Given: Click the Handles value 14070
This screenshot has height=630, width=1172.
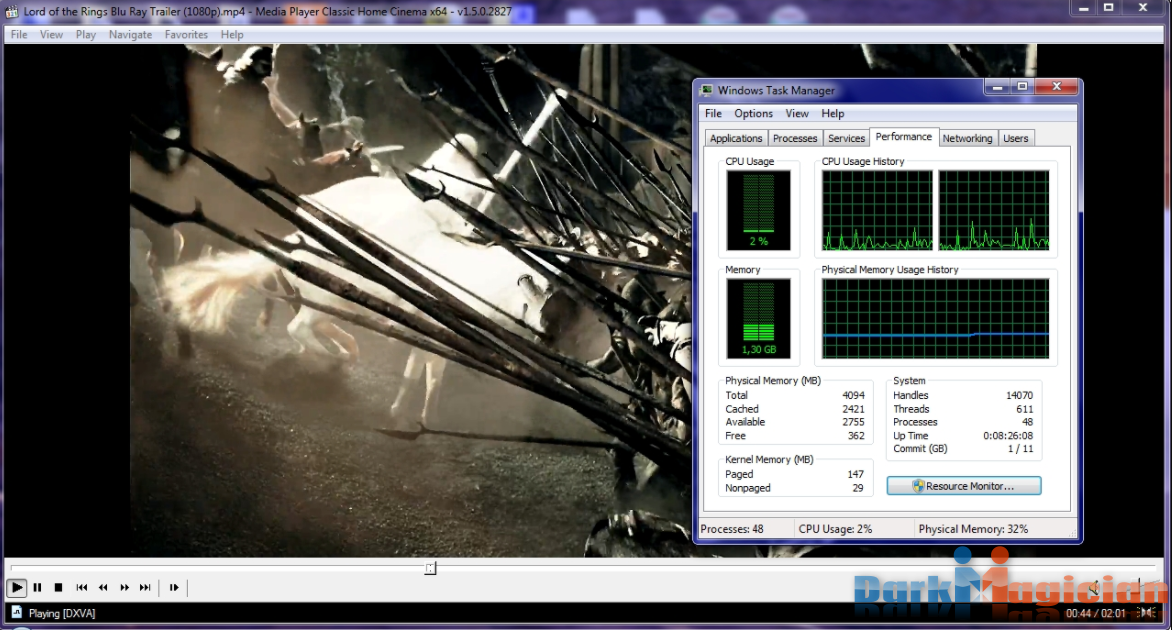Looking at the screenshot, I should (x=1020, y=395).
